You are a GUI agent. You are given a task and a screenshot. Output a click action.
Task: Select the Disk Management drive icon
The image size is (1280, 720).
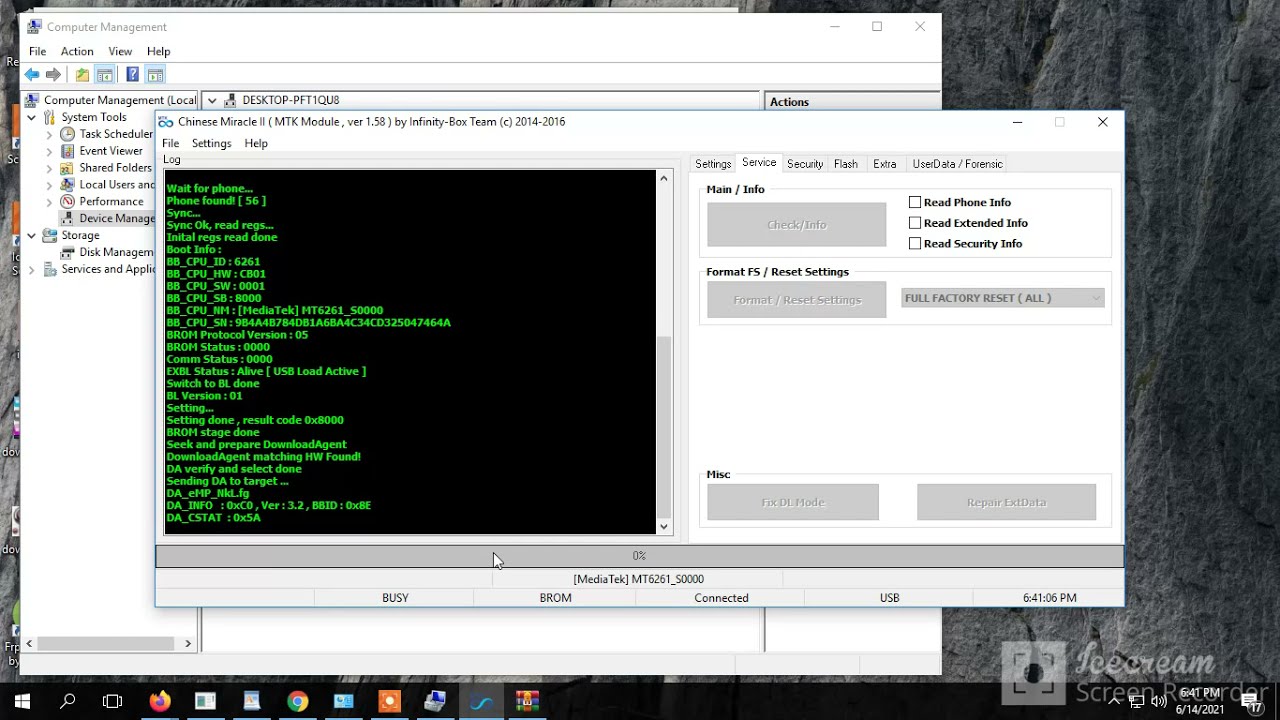(67, 252)
